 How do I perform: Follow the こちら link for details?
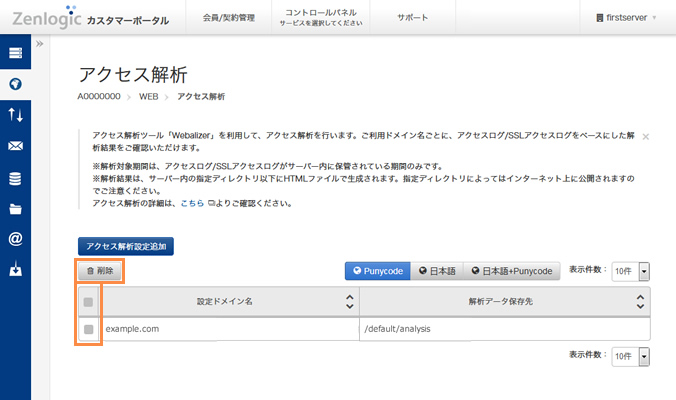[192, 203]
